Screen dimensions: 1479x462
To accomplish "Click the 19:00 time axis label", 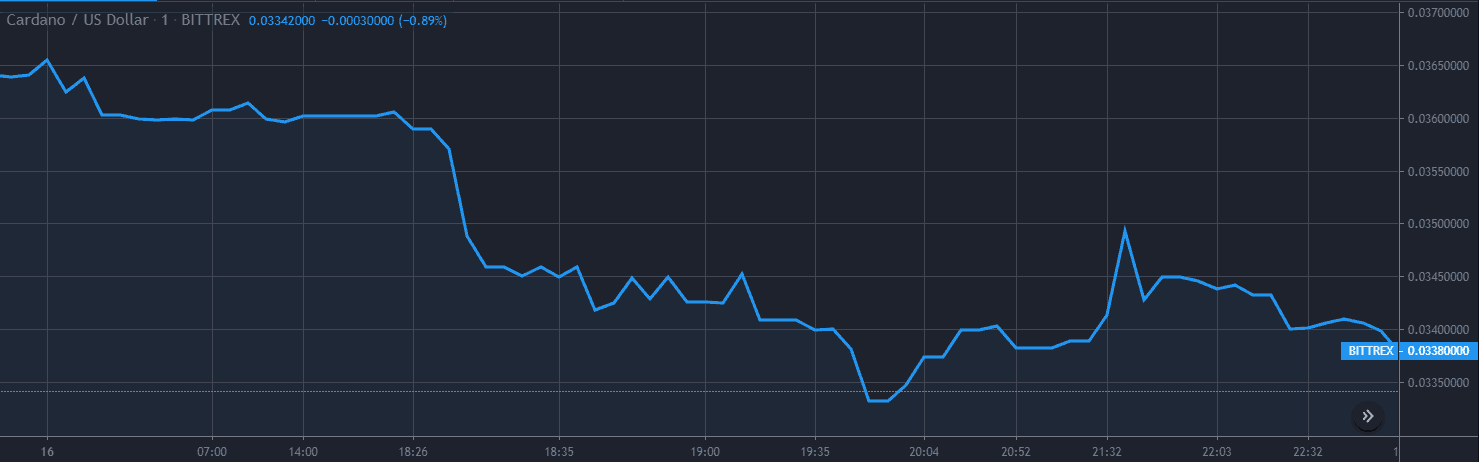I will (x=706, y=452).
